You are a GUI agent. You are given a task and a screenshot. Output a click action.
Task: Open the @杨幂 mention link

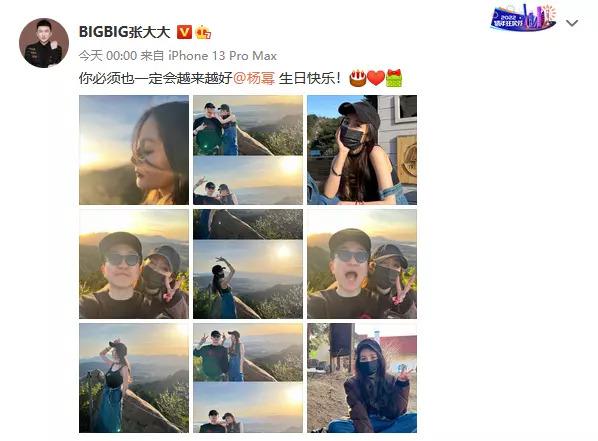(254, 78)
